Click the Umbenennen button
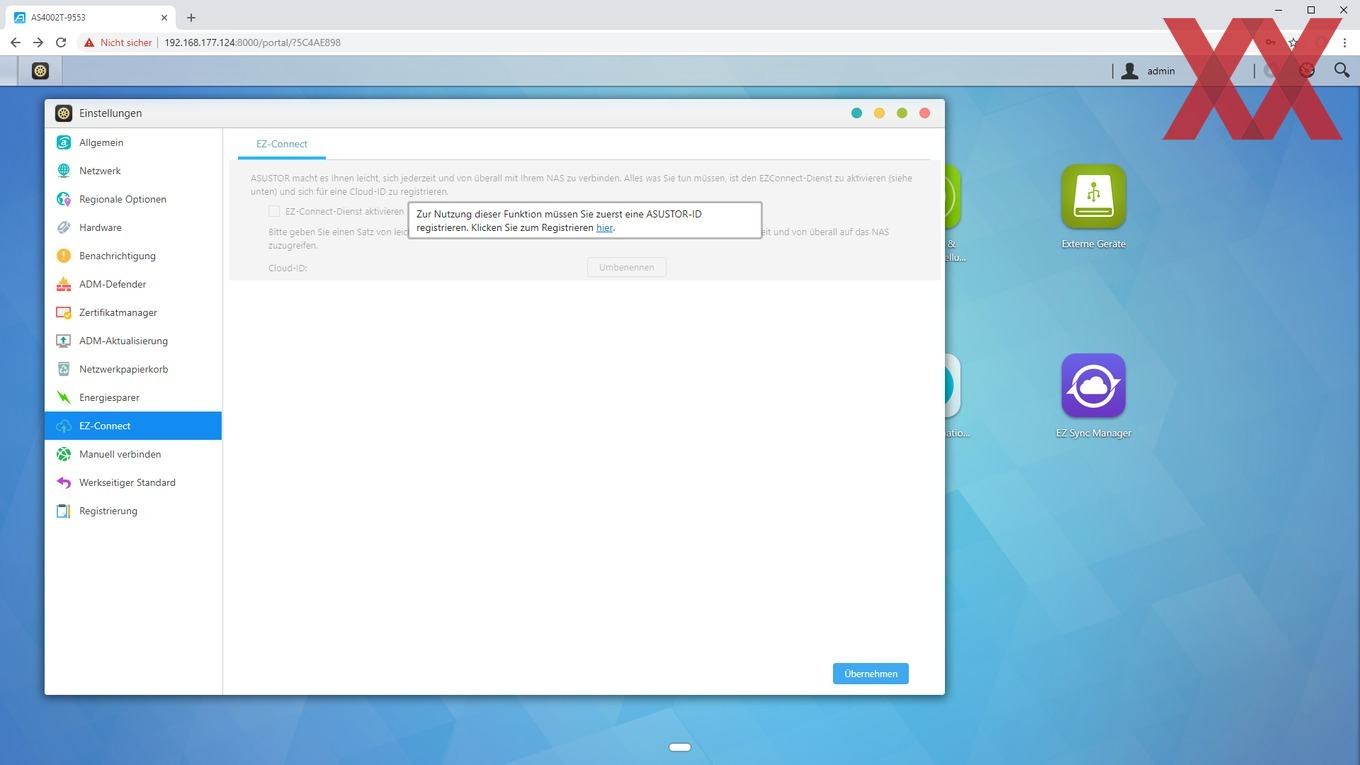The height and width of the screenshot is (765, 1360). (626, 267)
